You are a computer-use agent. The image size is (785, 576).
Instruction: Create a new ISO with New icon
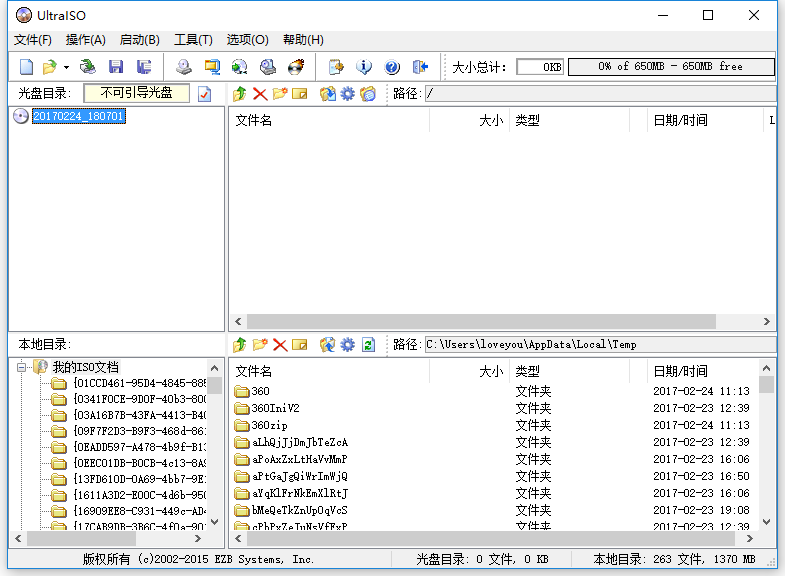point(26,67)
